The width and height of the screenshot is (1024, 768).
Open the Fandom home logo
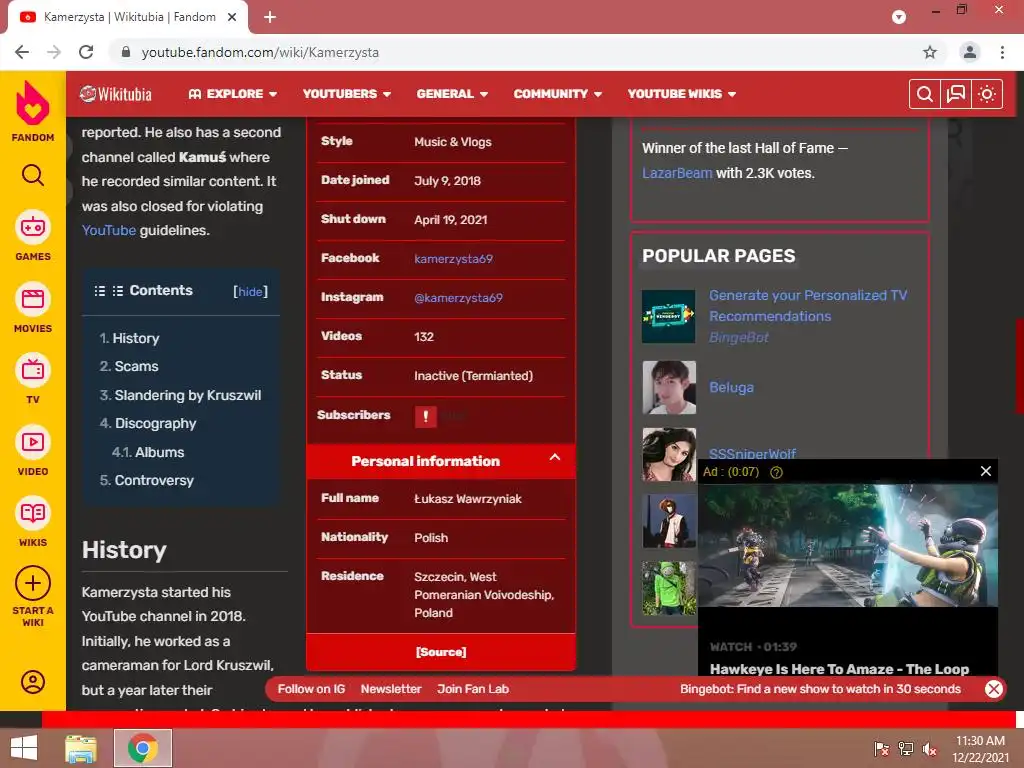[33, 110]
